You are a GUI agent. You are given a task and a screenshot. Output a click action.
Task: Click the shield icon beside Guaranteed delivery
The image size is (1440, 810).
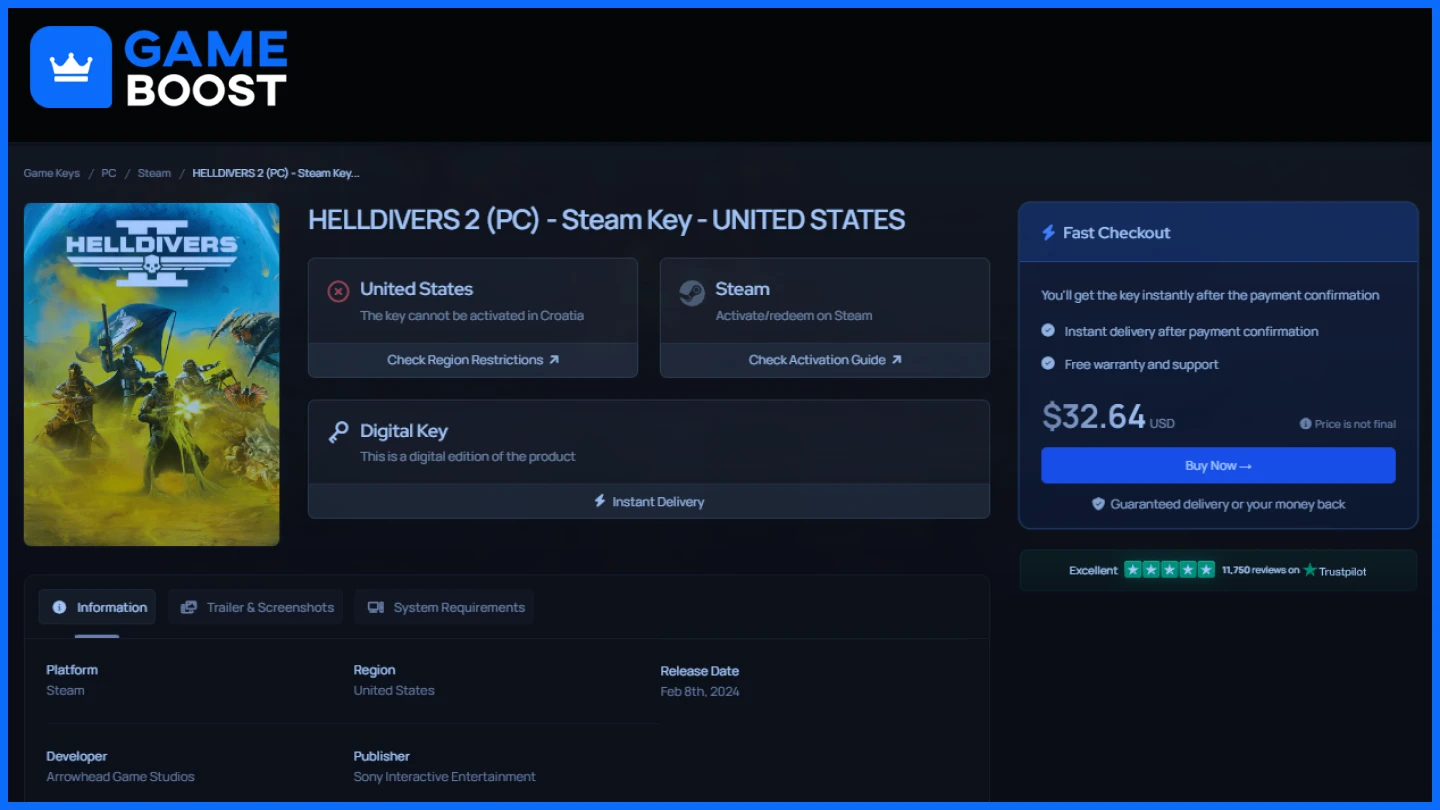[1098, 504]
